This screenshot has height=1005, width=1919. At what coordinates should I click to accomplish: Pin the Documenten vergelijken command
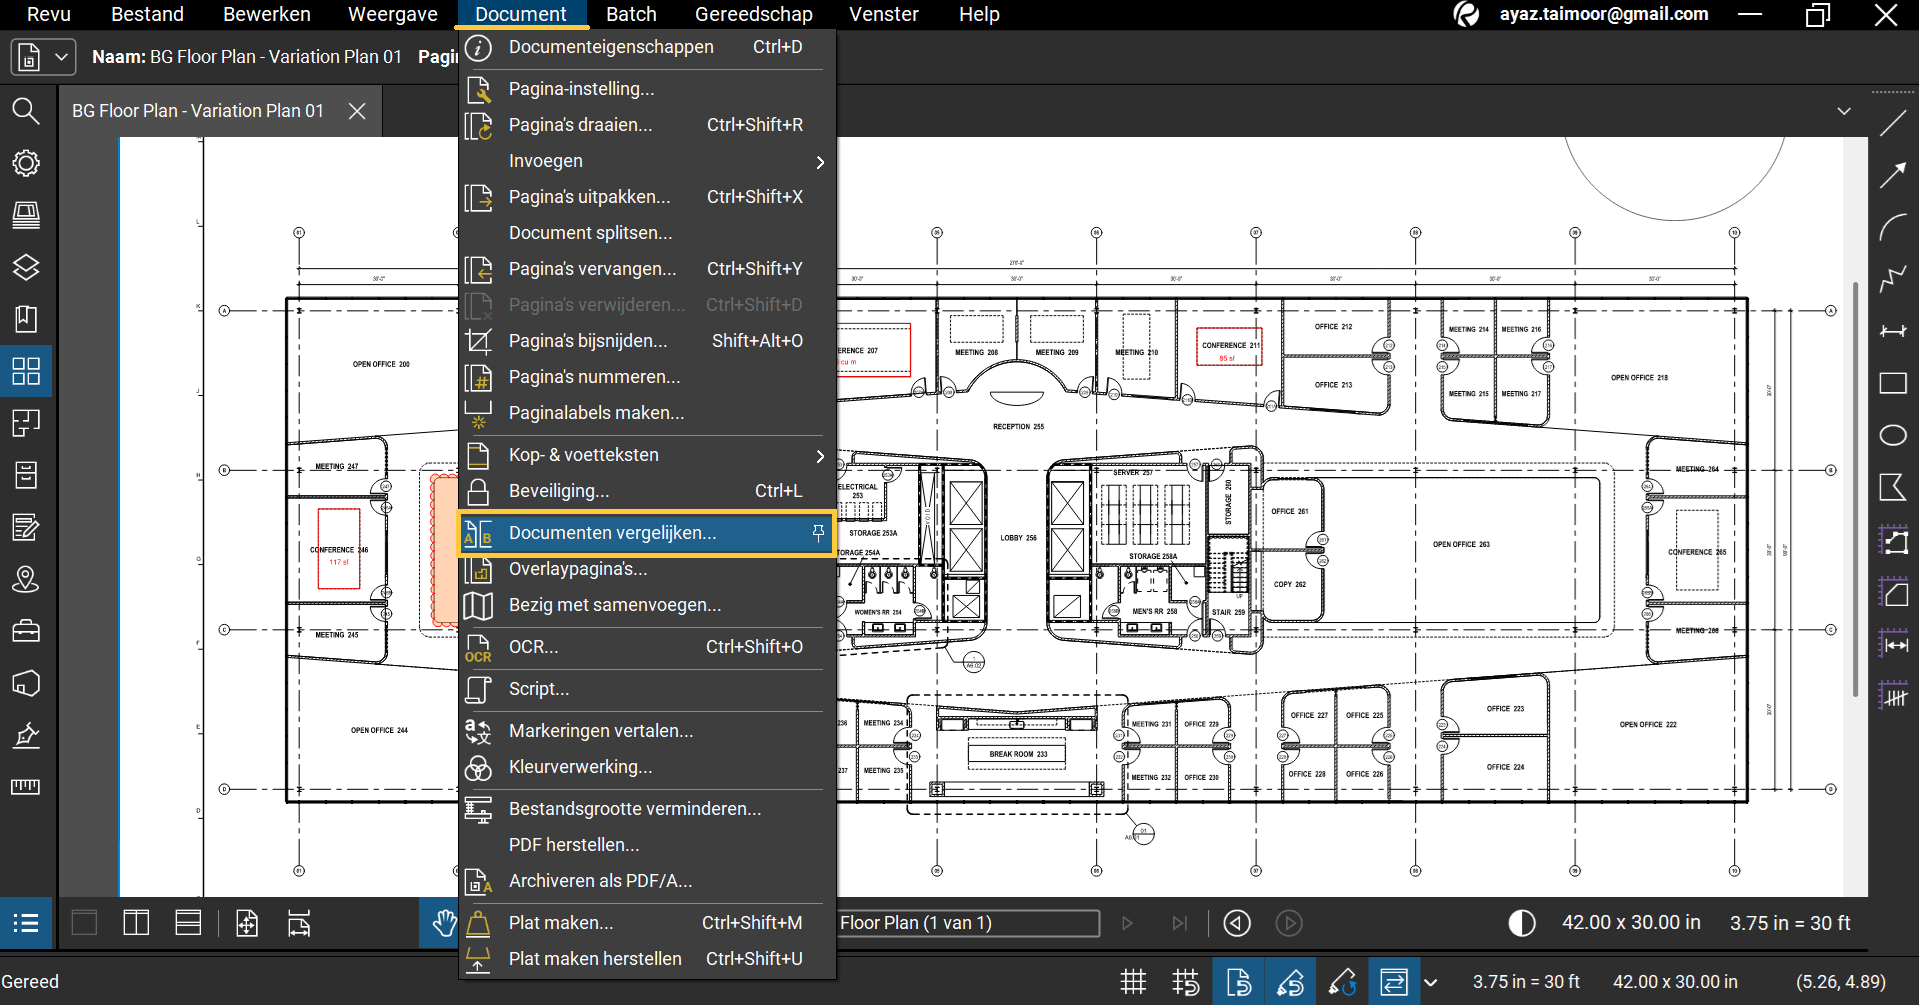coord(818,533)
